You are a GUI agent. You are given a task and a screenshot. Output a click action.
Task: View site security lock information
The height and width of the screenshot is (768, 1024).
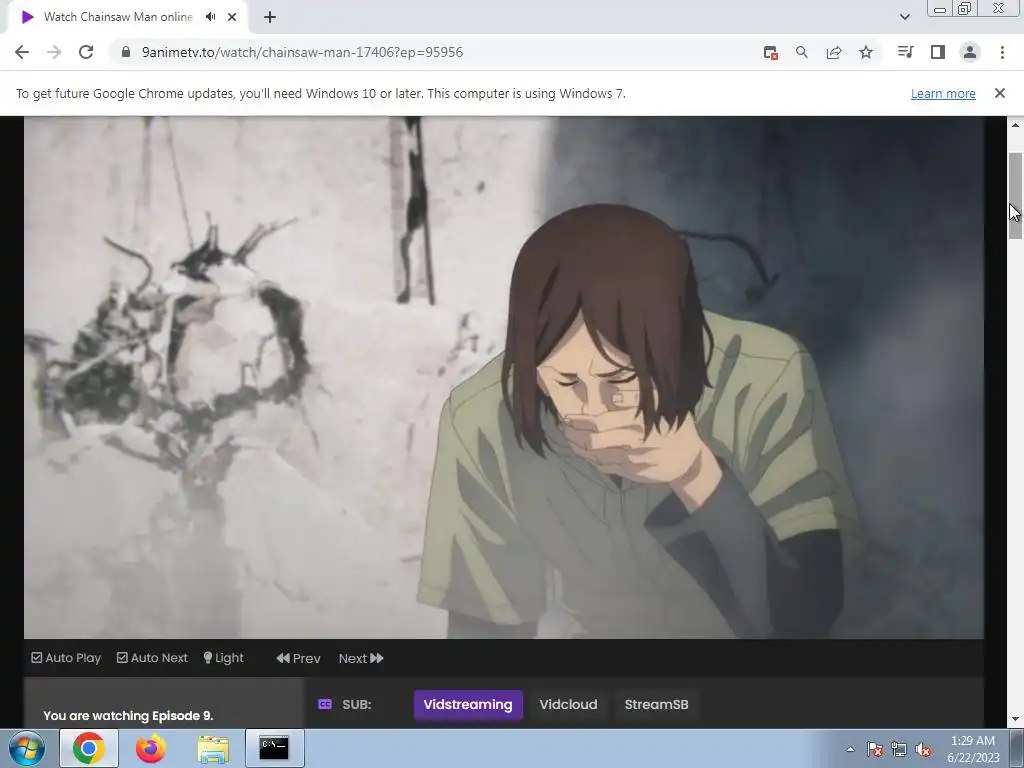[126, 52]
